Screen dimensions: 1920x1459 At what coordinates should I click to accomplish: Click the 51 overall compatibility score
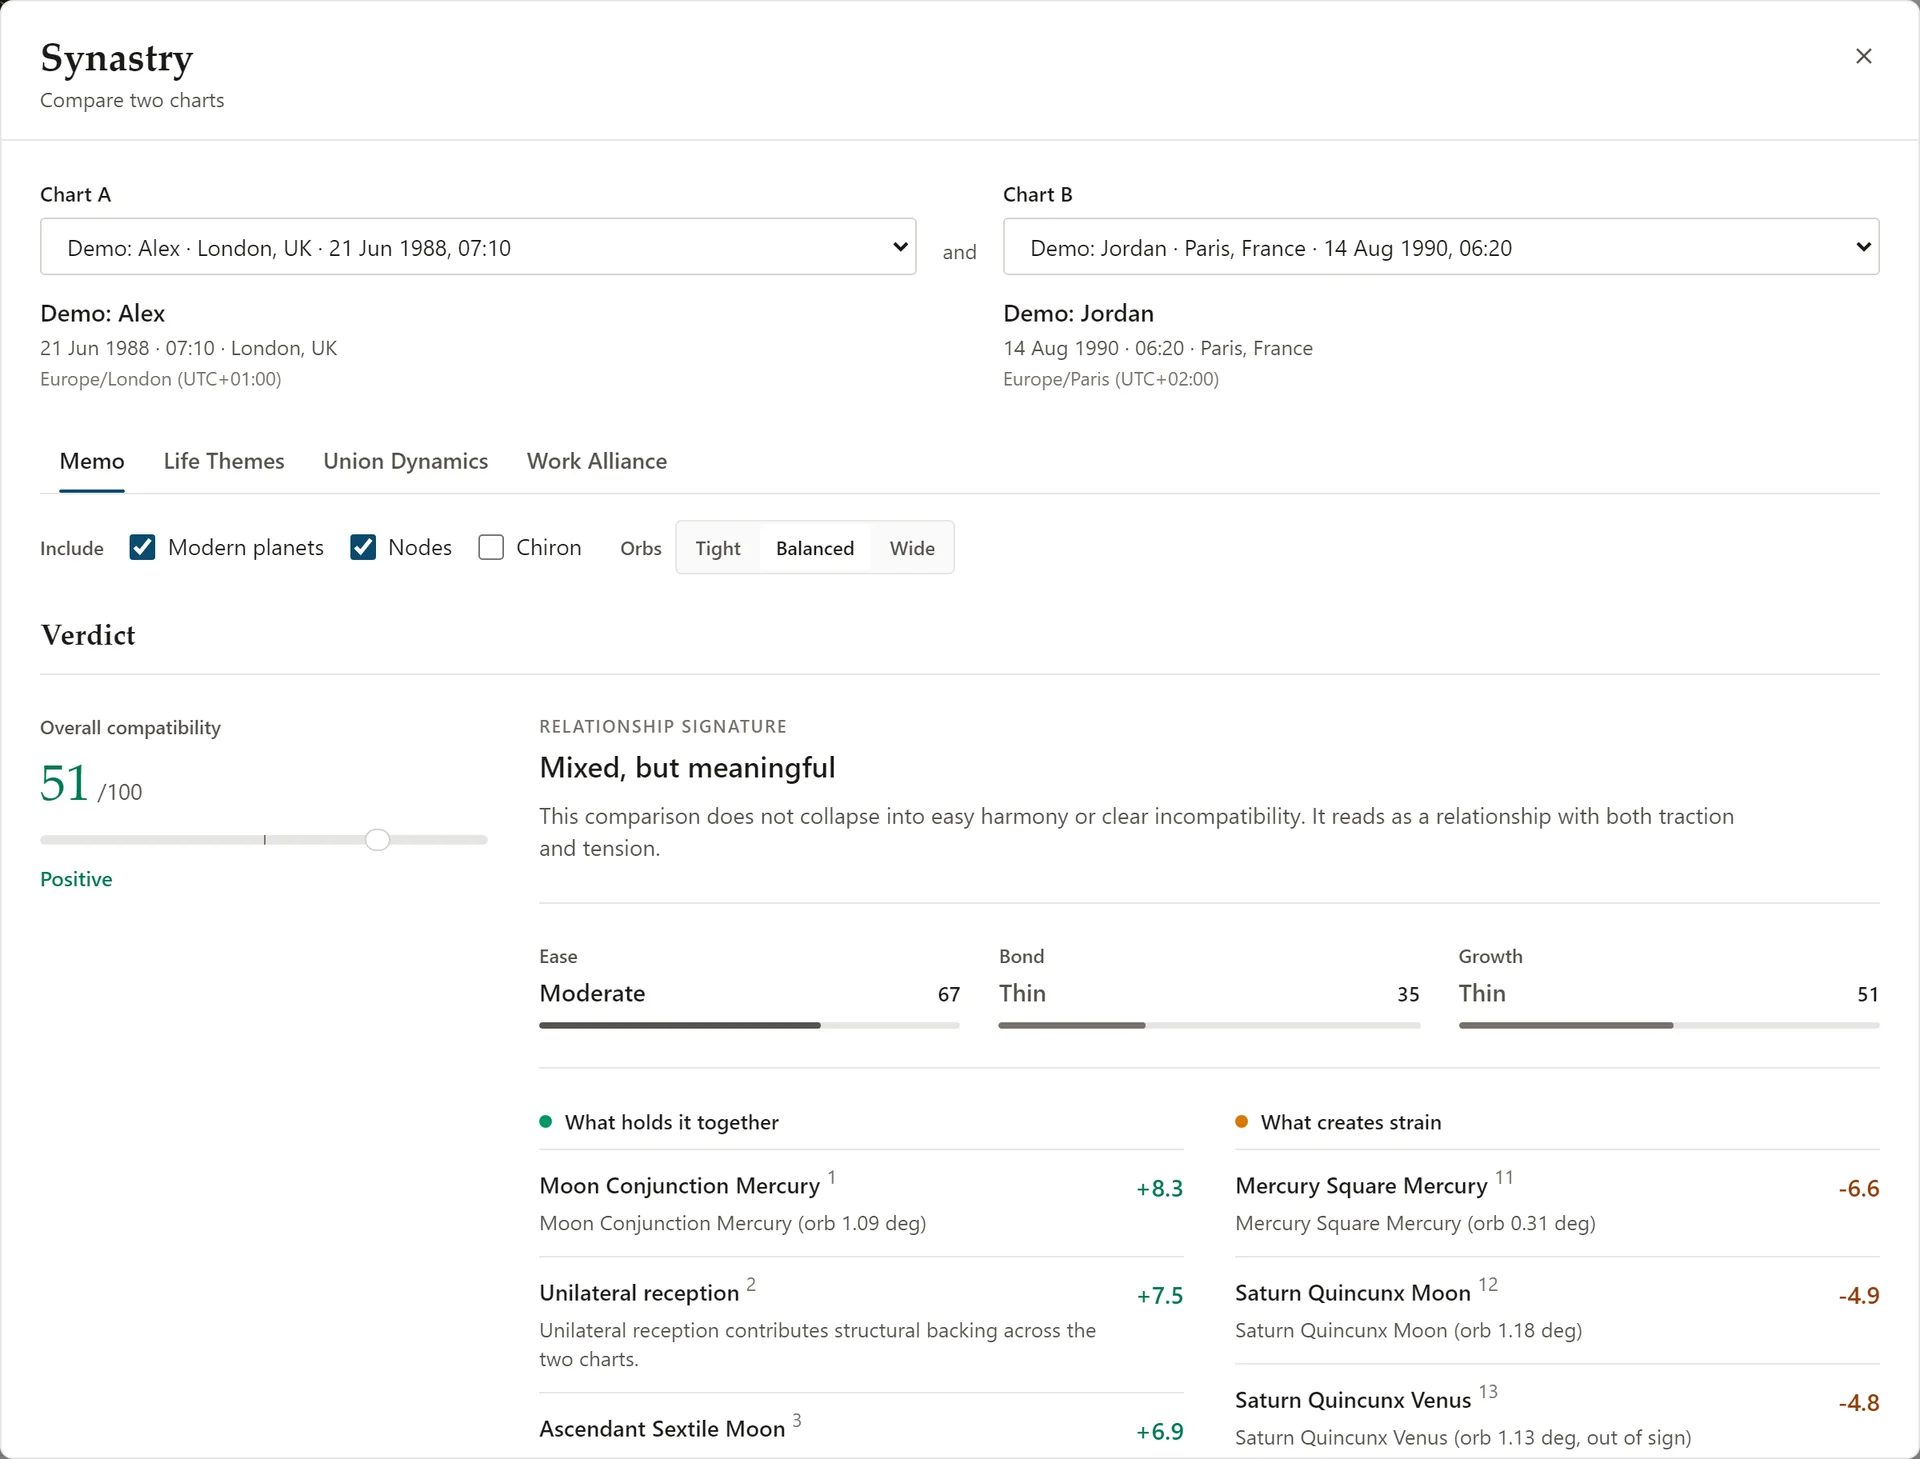[64, 782]
